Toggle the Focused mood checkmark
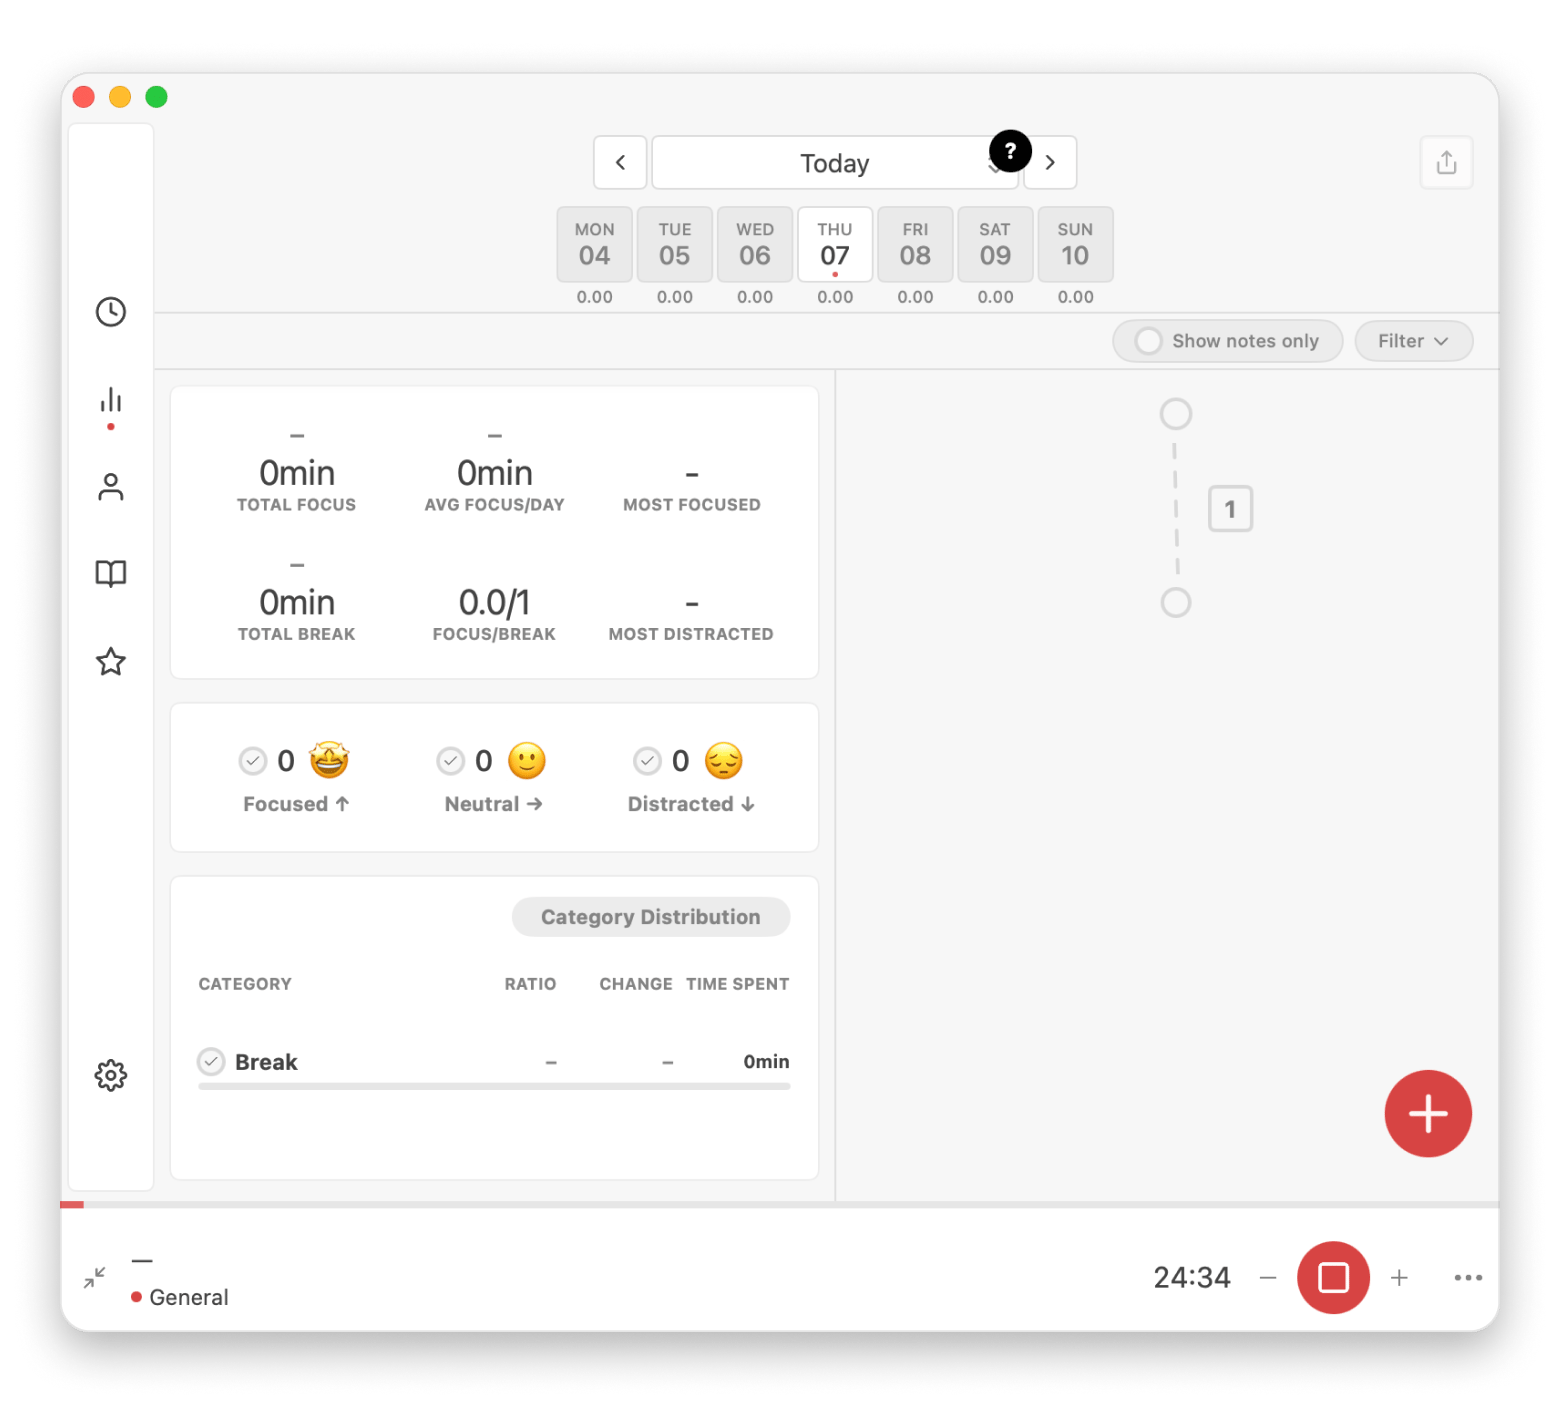 coord(253,761)
